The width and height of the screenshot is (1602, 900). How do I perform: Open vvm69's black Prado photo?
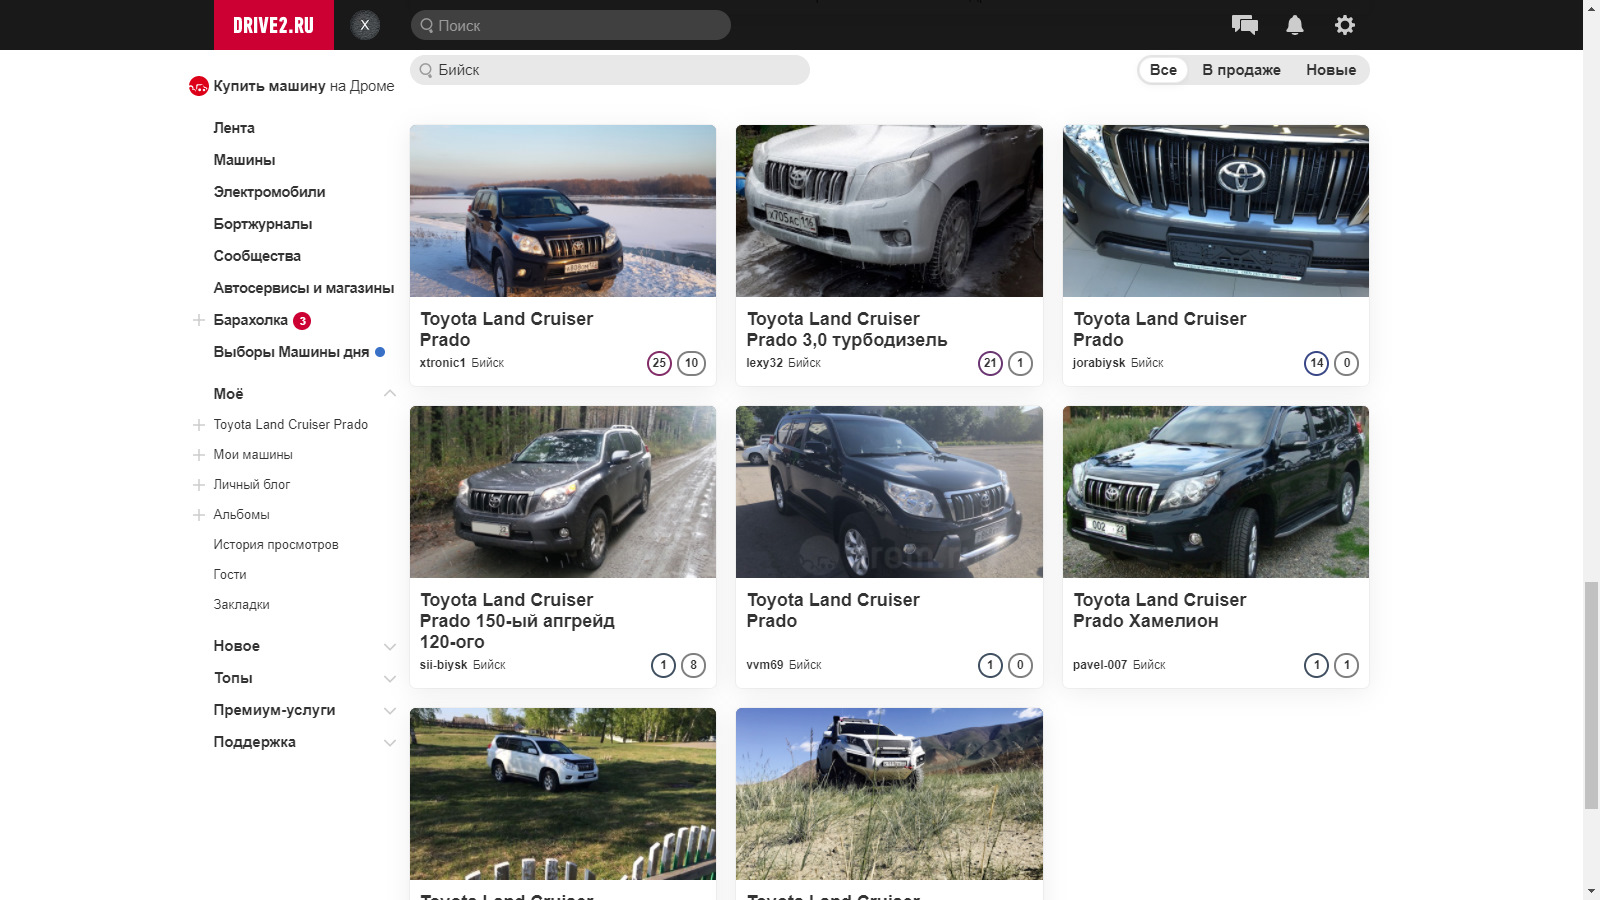pyautogui.click(x=889, y=492)
